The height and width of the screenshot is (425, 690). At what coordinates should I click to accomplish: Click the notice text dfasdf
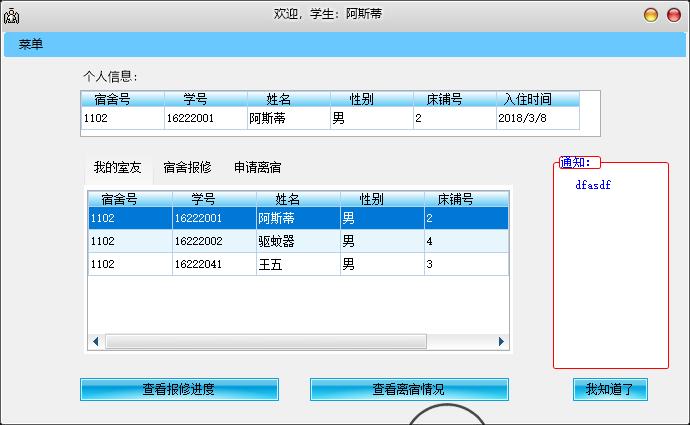(x=593, y=185)
